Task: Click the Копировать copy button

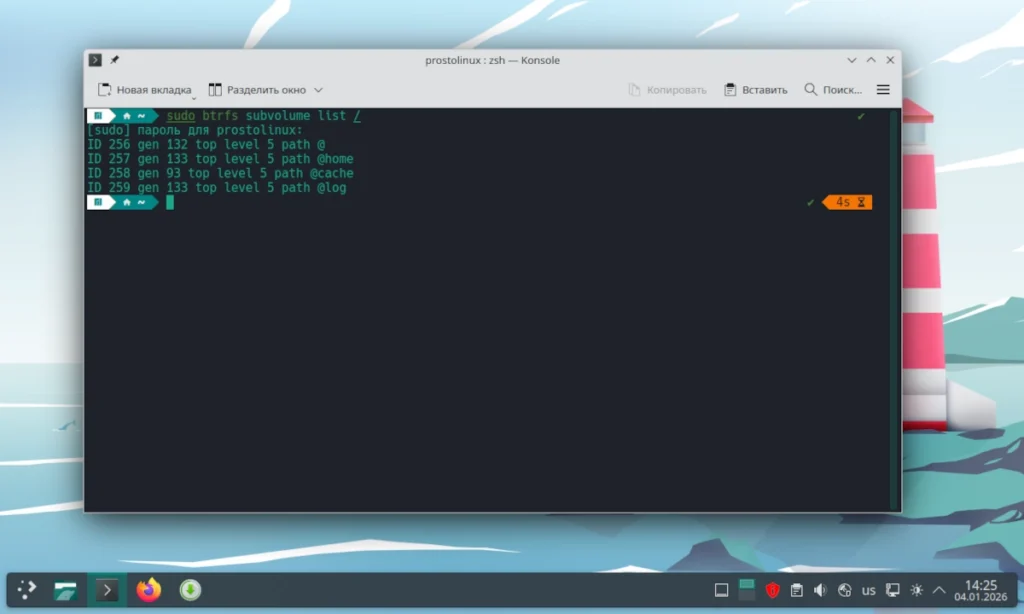Action: coord(667,90)
